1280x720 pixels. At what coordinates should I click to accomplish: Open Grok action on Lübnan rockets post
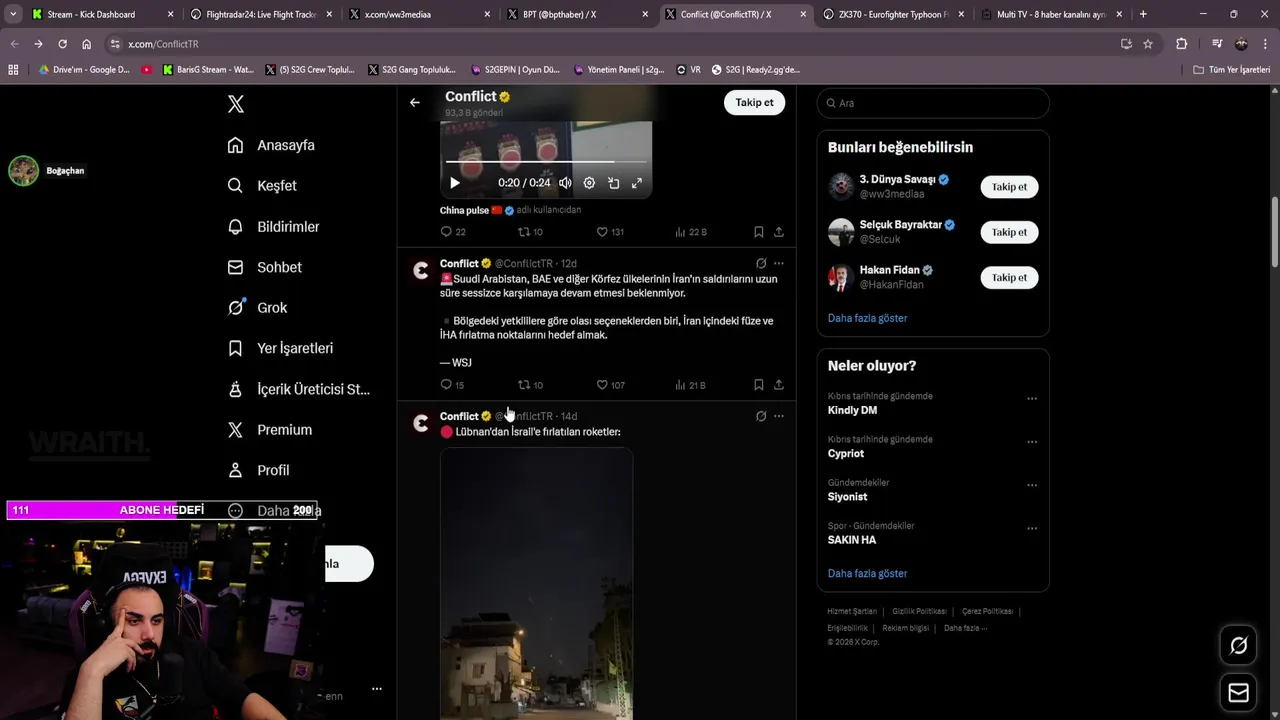[761, 416]
